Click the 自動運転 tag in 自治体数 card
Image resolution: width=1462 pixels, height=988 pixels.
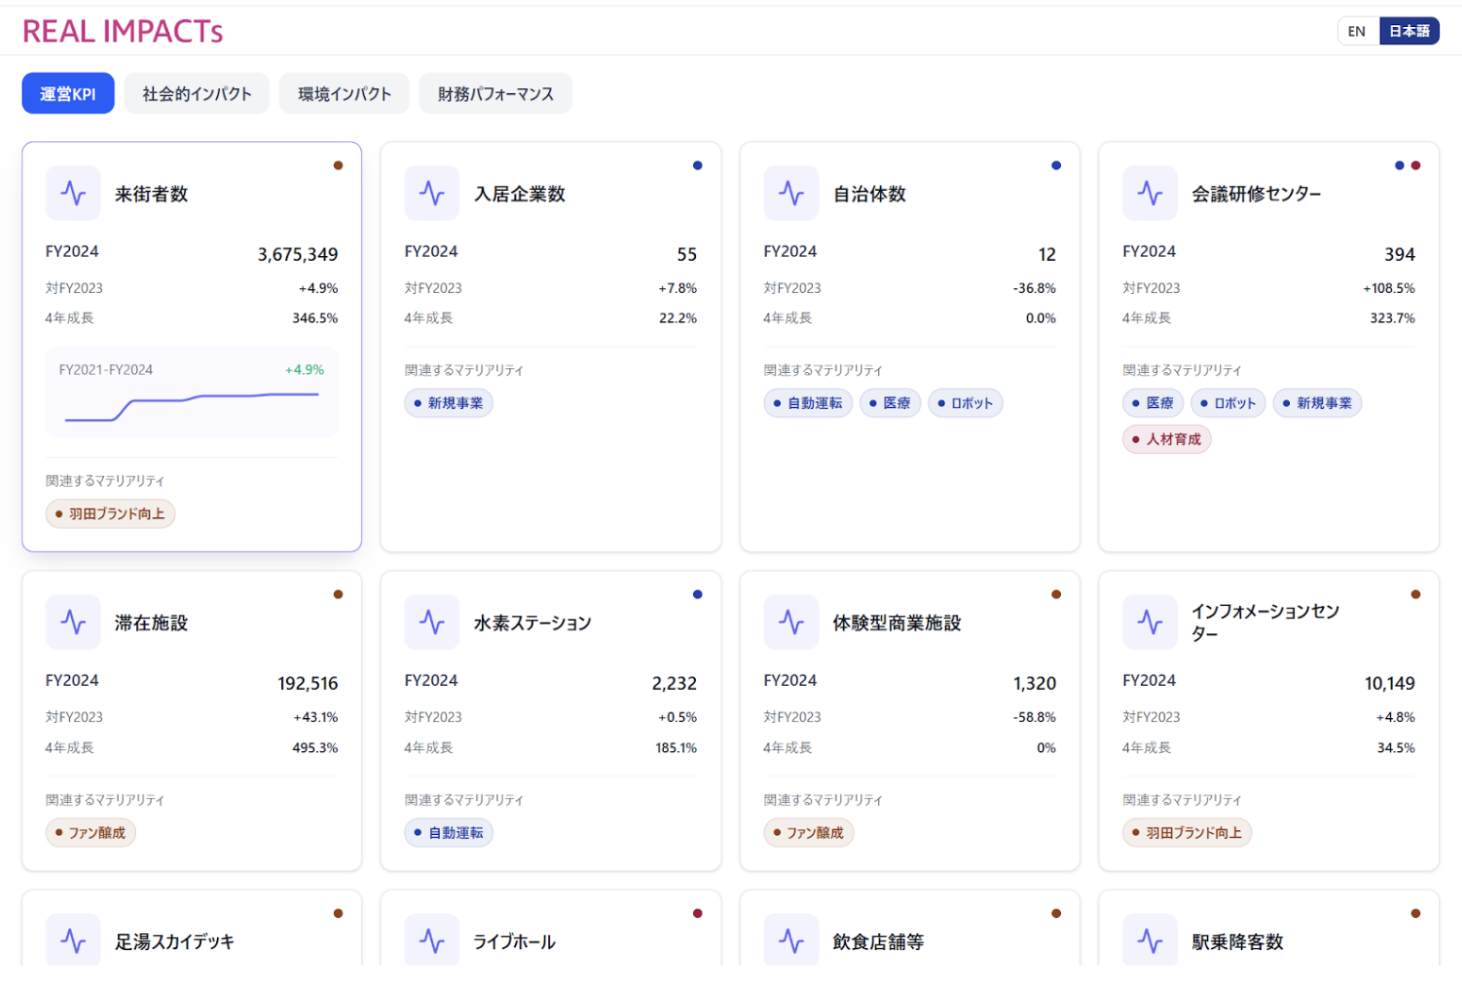808,403
